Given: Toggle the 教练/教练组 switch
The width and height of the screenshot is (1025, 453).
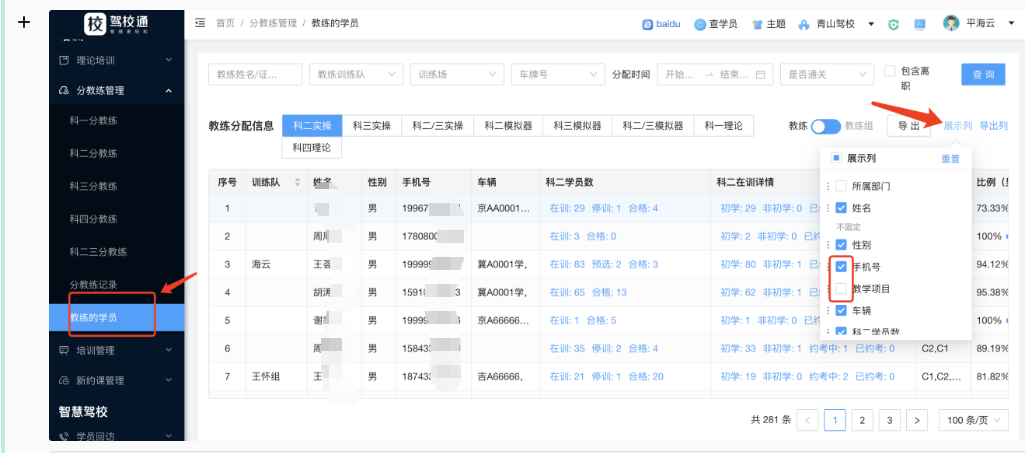Looking at the screenshot, I should click(x=825, y=126).
